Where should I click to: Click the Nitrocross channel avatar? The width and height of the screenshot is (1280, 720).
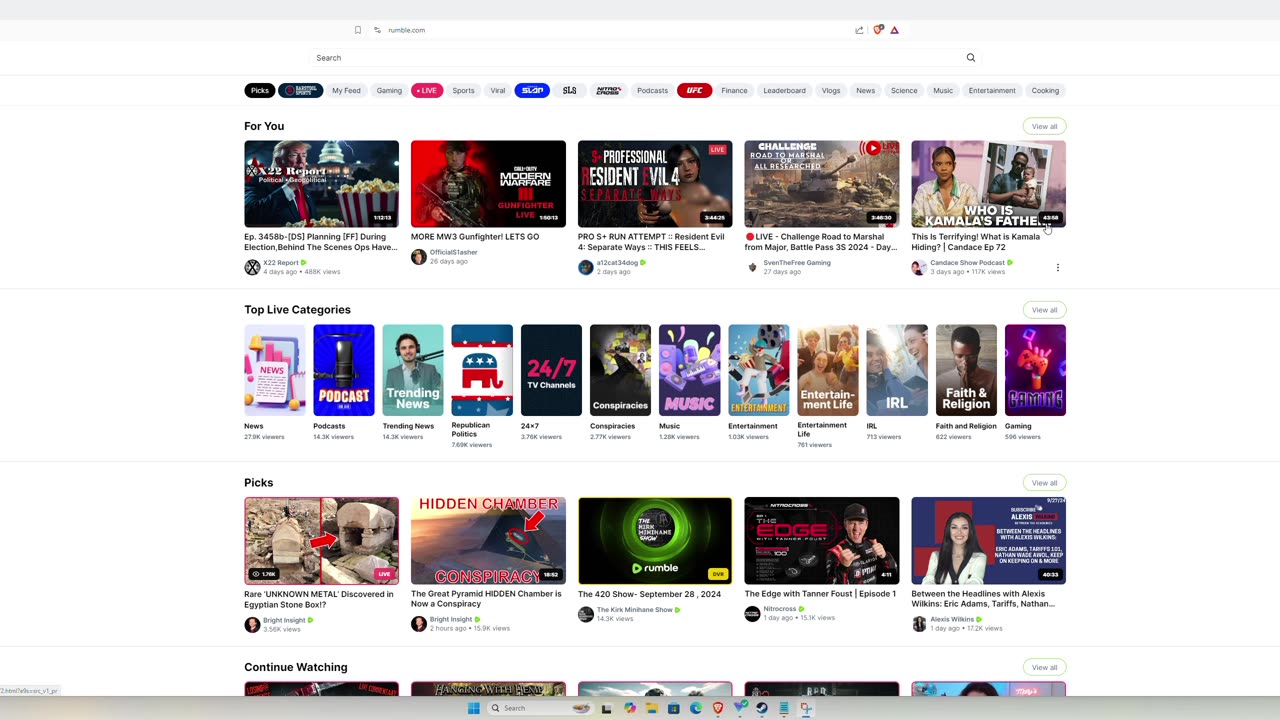(752, 613)
